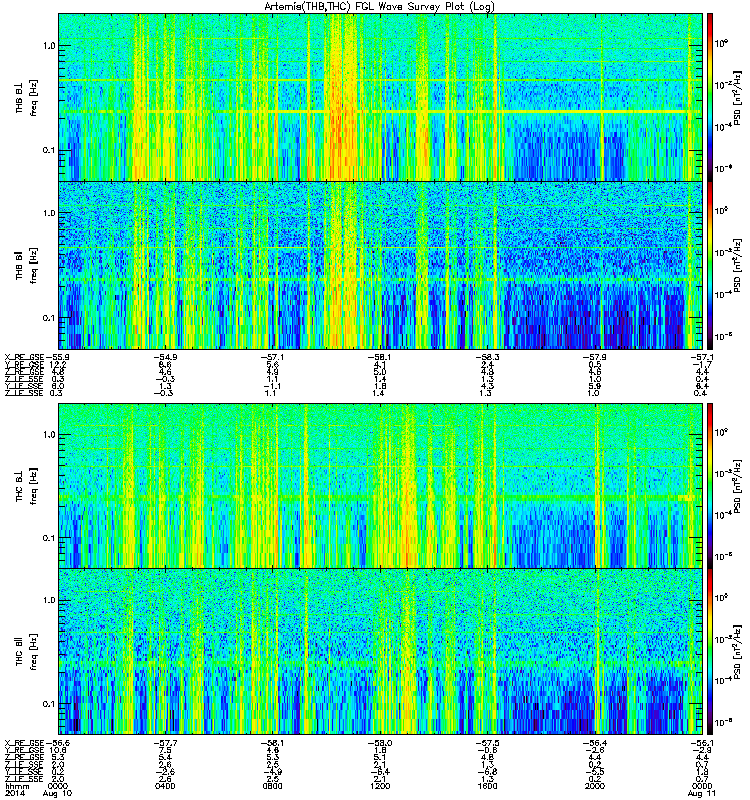Click the 'THC B⊥ freq [Hz]' axis label
This screenshot has width=750, height=800.
point(27,486)
